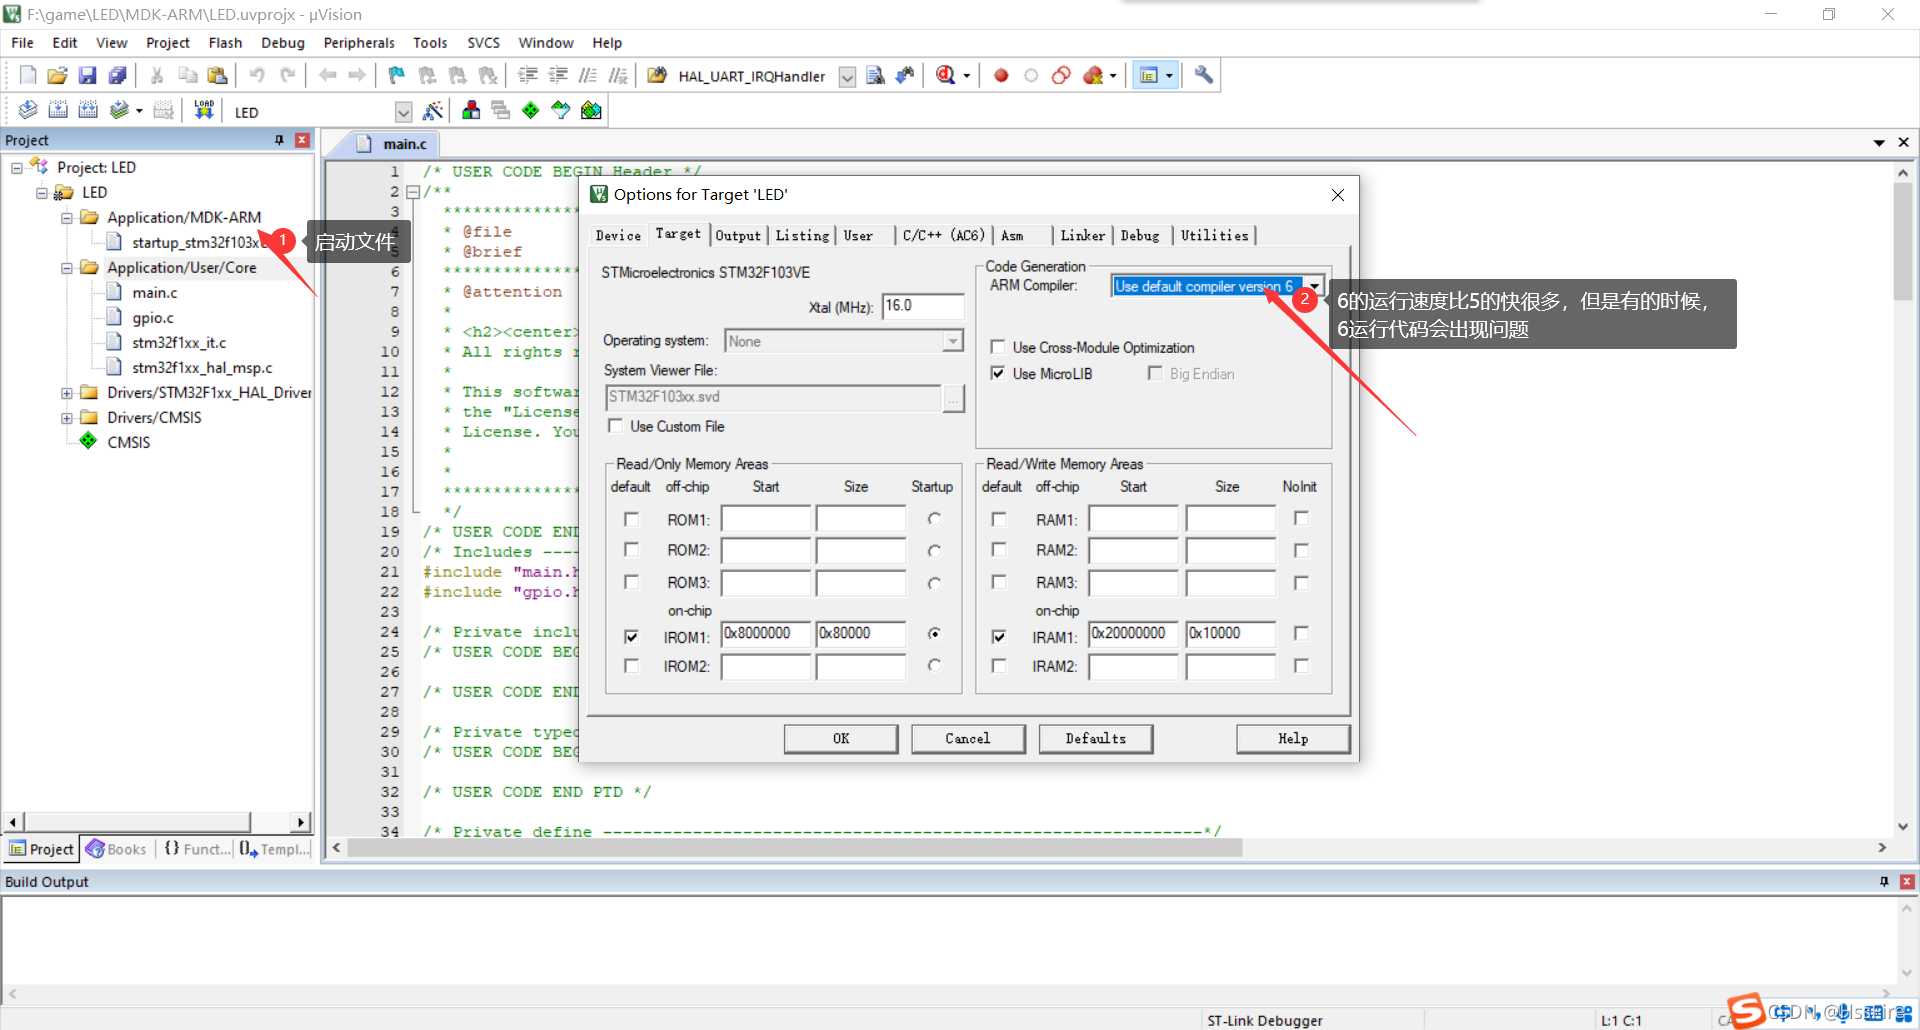Click the Configuration wrench icon

click(x=1204, y=75)
